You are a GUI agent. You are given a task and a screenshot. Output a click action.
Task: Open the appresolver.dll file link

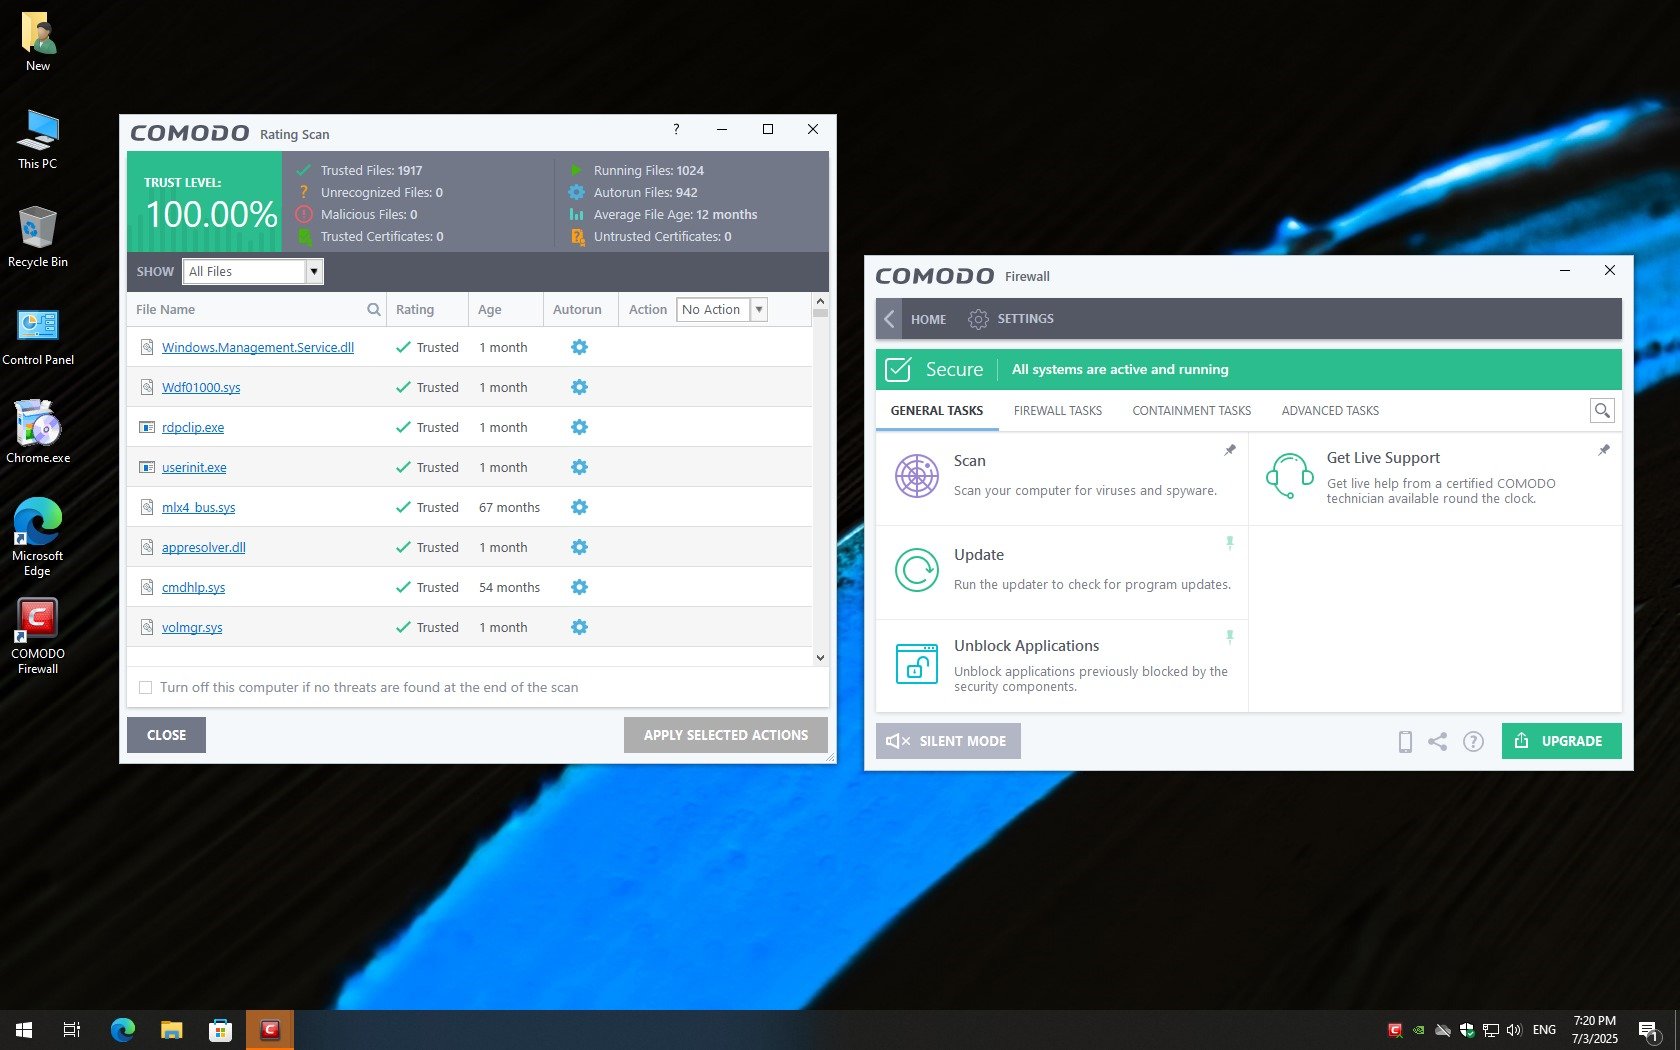coord(204,547)
